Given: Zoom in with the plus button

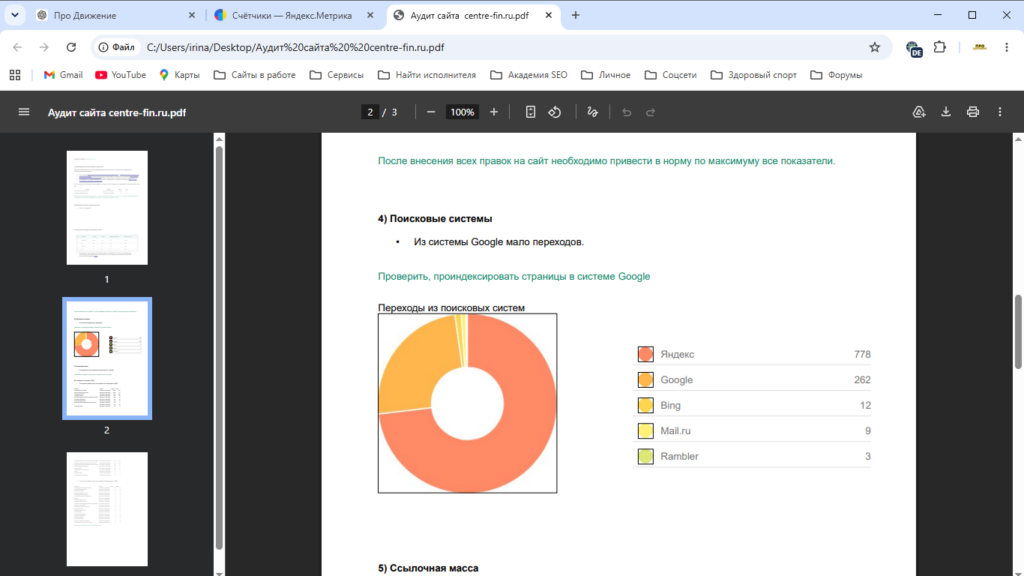Looking at the screenshot, I should (x=494, y=112).
